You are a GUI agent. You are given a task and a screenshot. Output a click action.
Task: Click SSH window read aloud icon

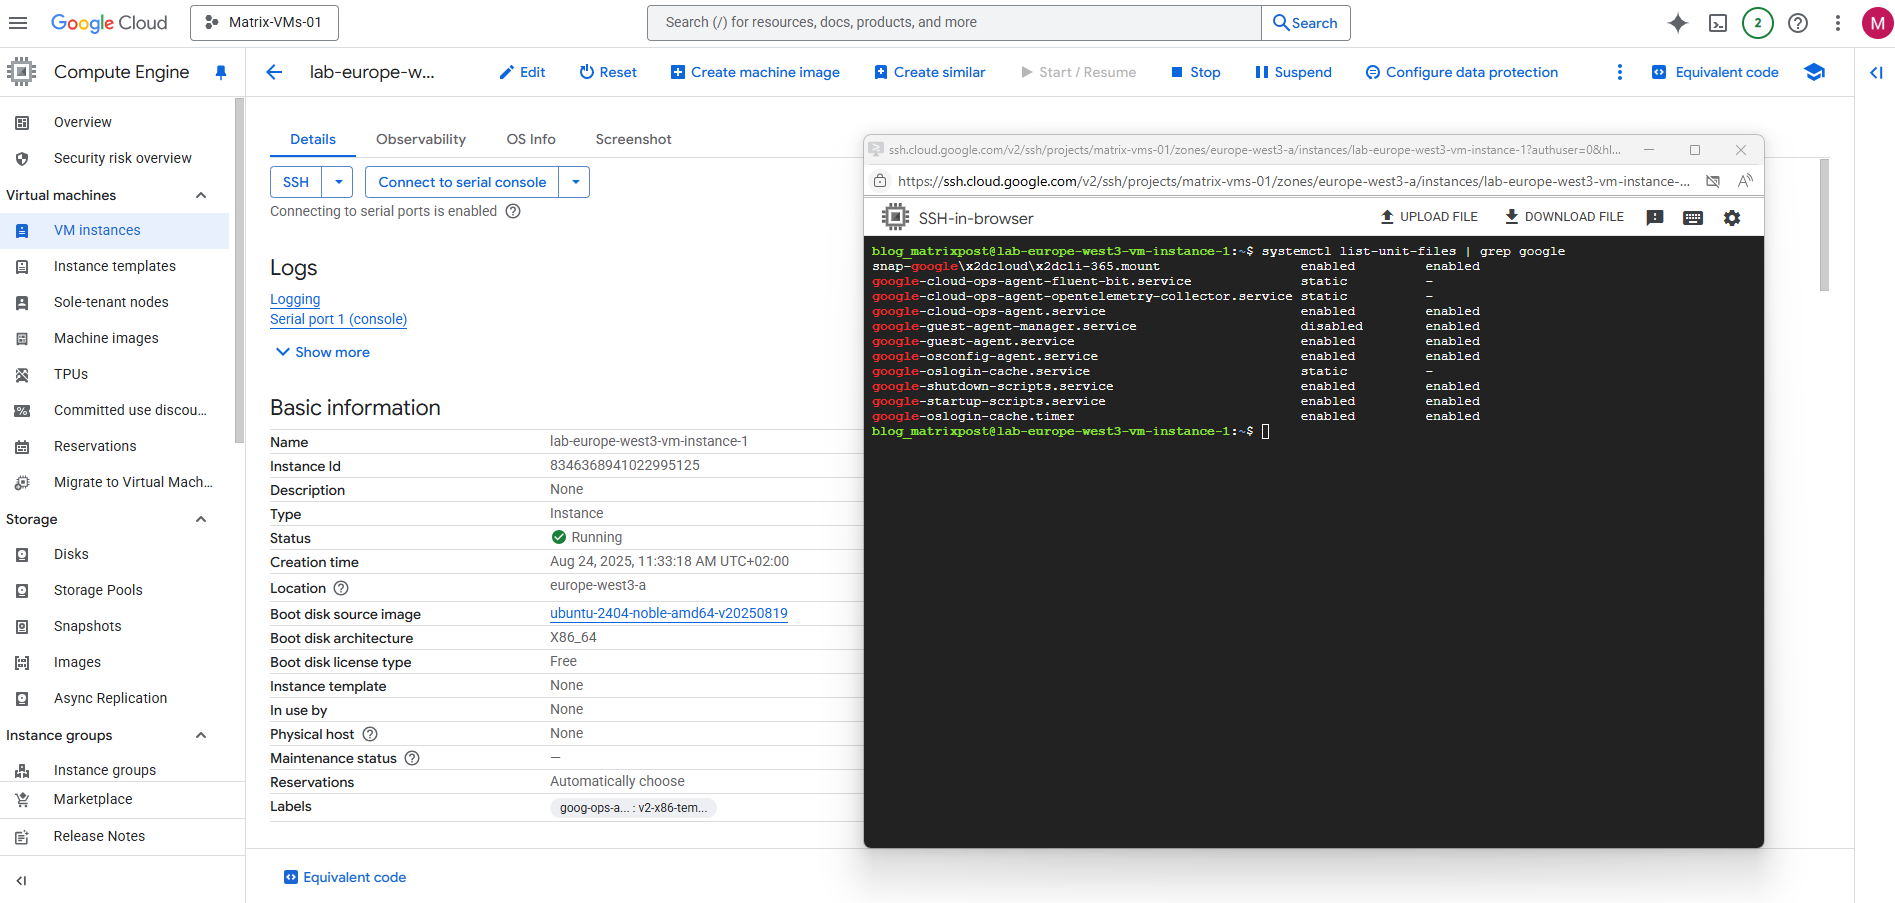[1745, 181]
